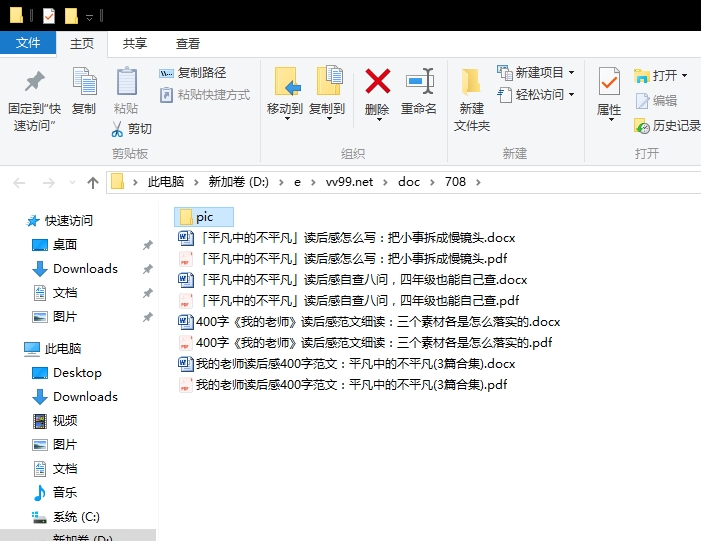The height and width of the screenshot is (541, 701).
Task: Click vv99.net in the address breadcrumb
Action: pos(349,182)
